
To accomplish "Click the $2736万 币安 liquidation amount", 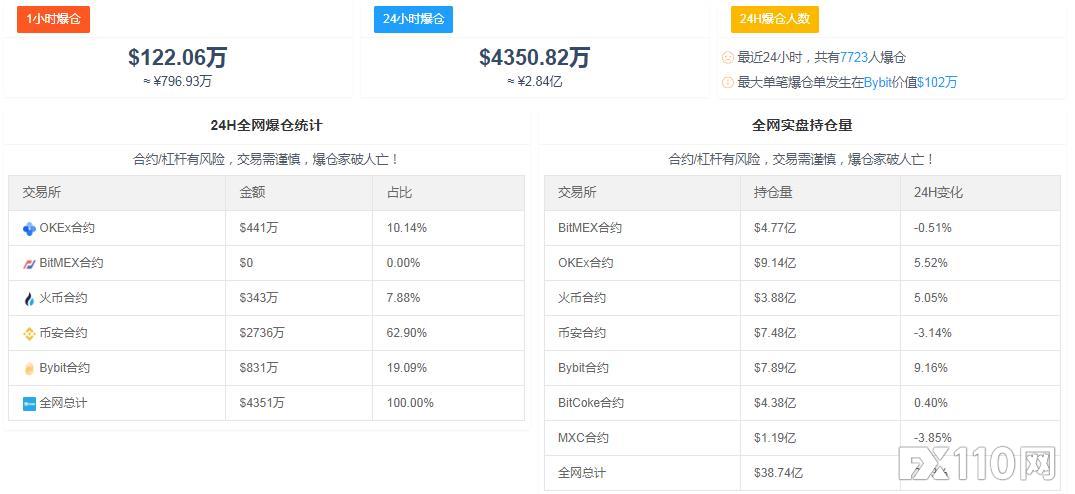I will [262, 333].
